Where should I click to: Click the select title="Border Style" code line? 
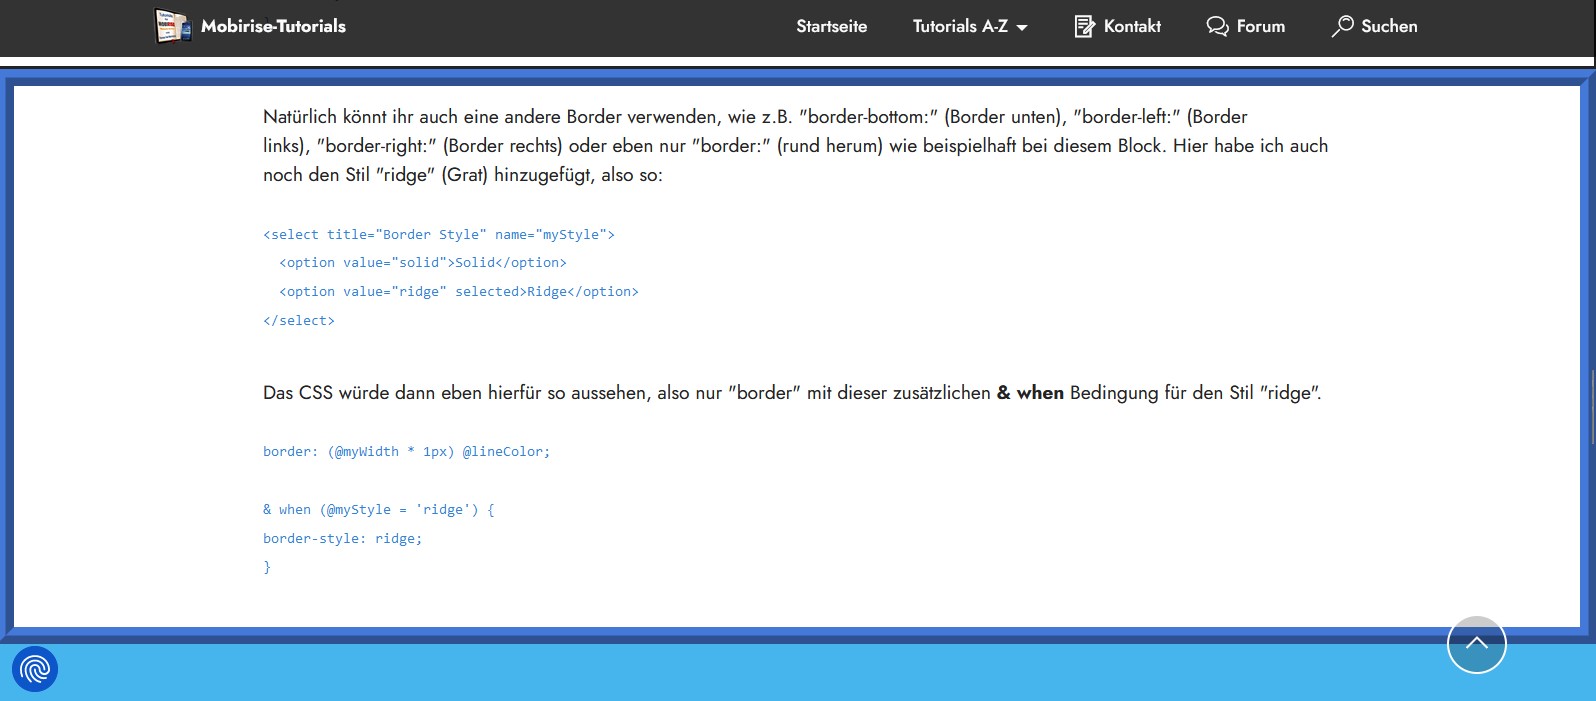tap(438, 234)
